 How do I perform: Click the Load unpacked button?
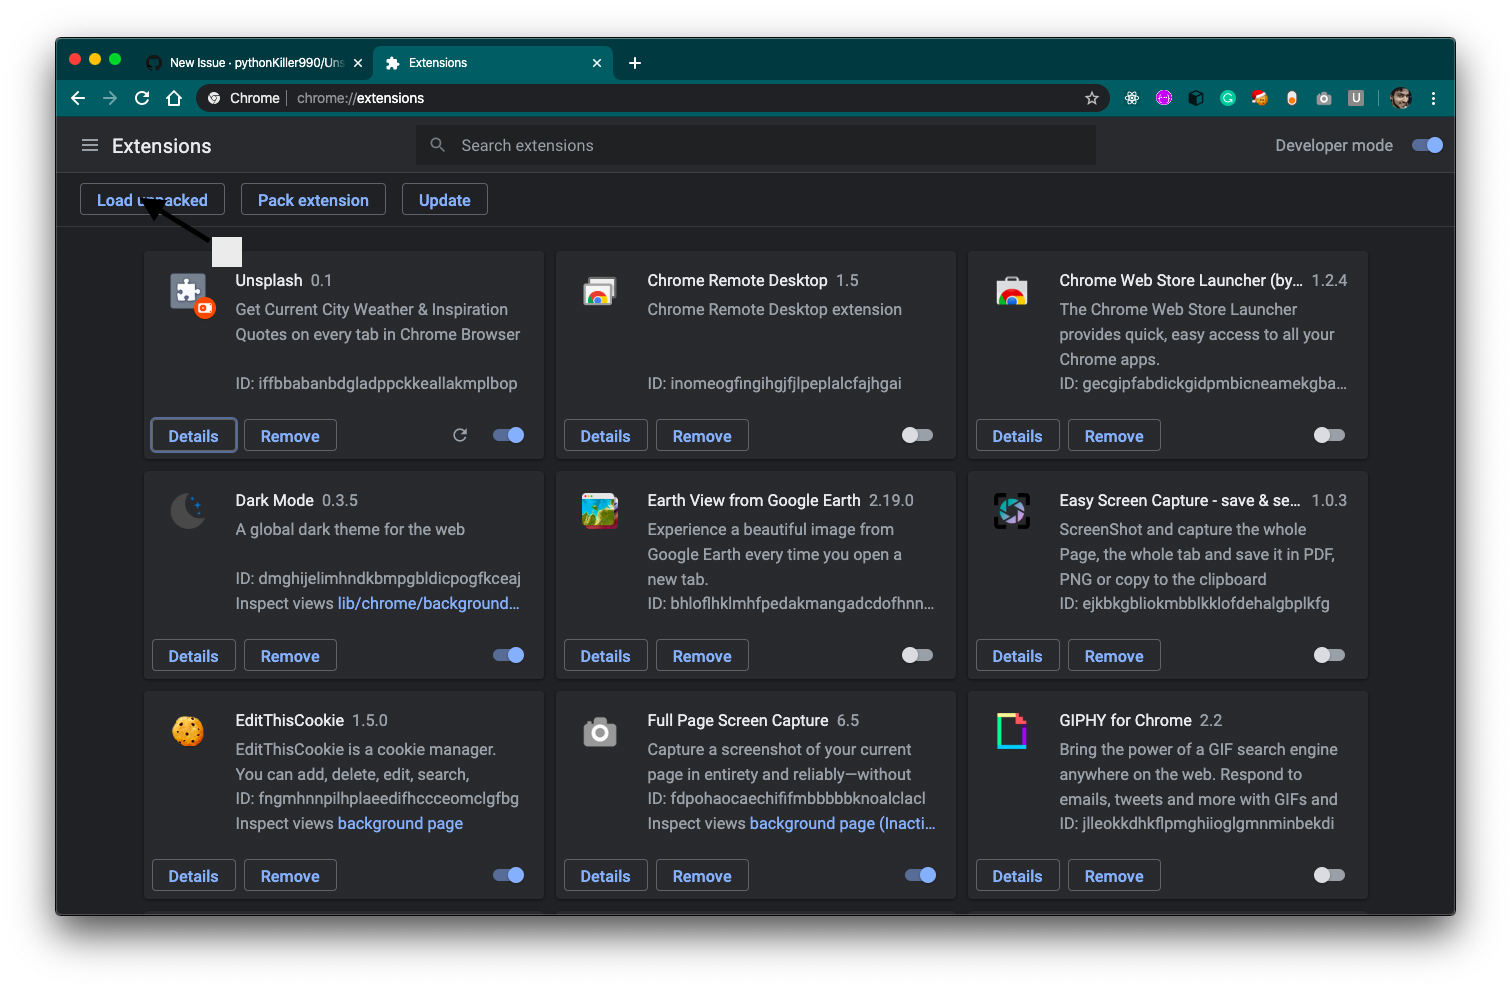152,200
